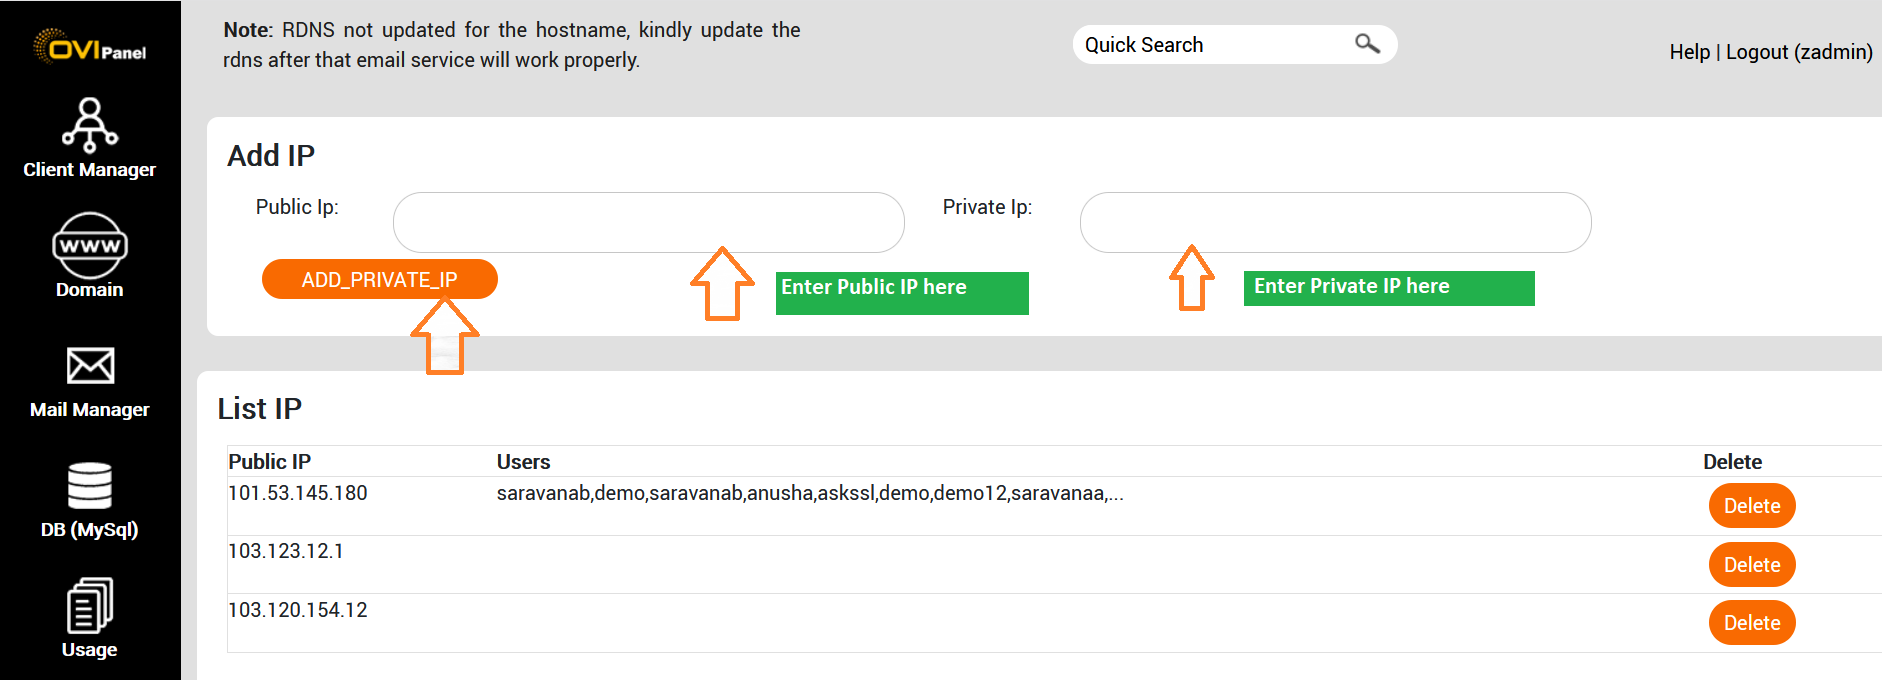Screen dimensions: 1882x680
Task: Delete the IP 103.120.154.12
Action: coord(1752,623)
